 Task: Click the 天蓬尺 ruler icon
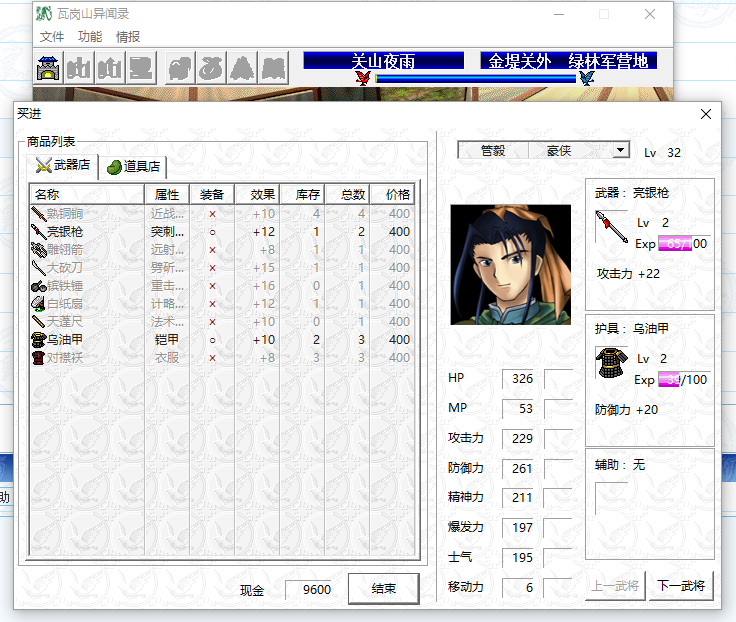(38, 322)
